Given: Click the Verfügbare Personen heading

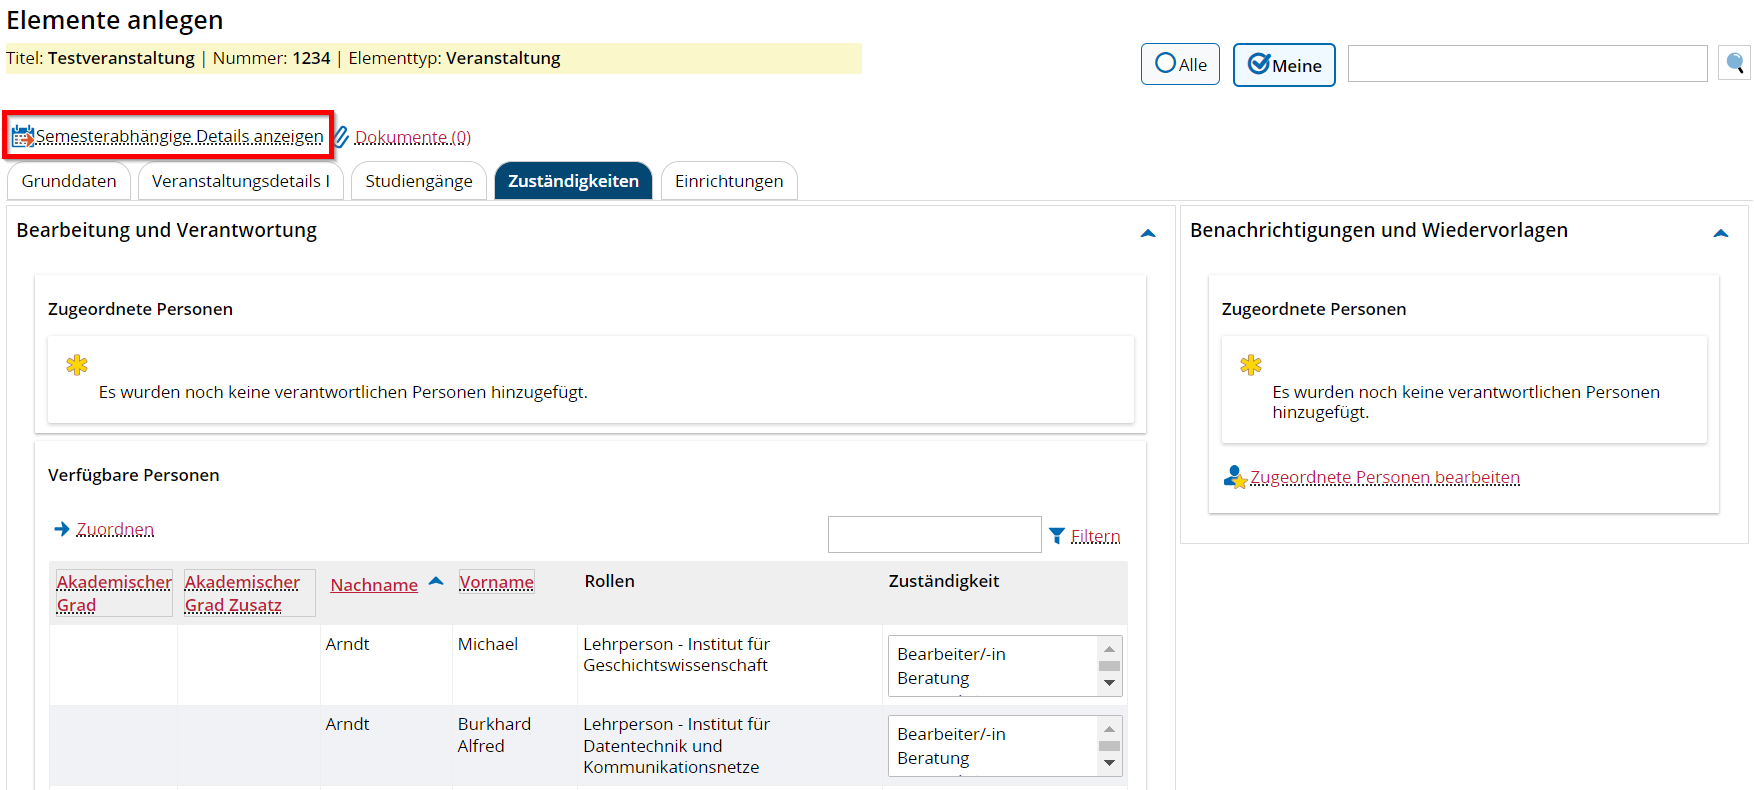Looking at the screenshot, I should click(133, 475).
